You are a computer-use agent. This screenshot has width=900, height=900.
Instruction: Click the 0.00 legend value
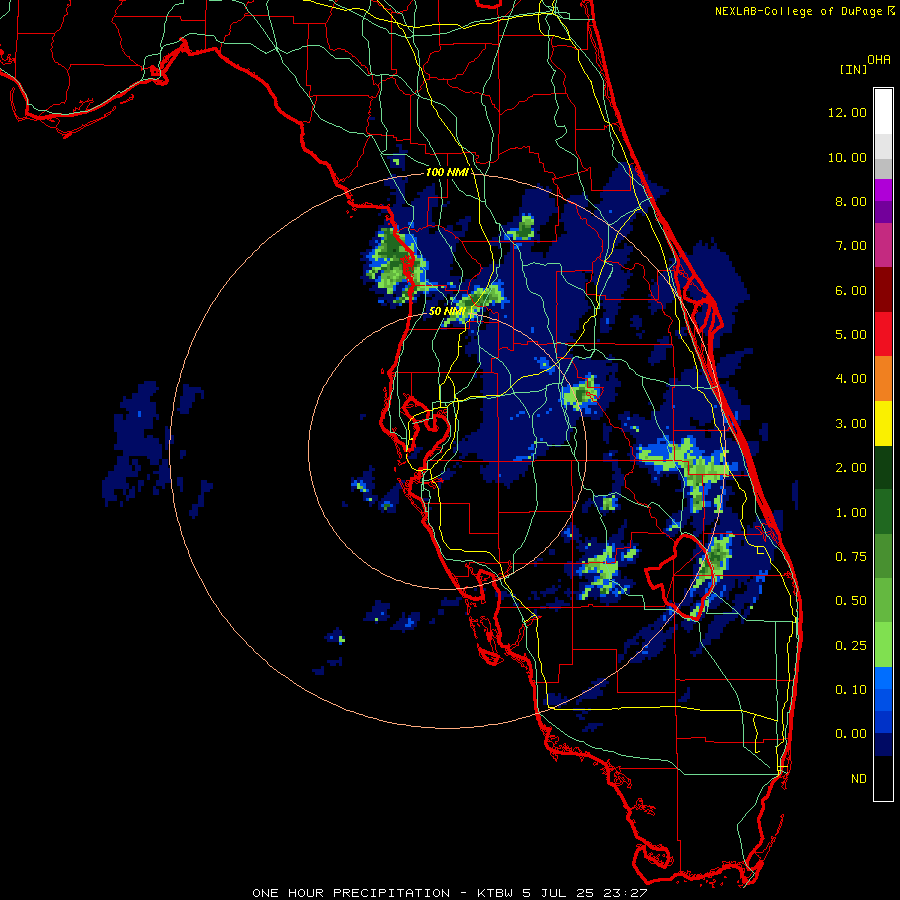pyautogui.click(x=851, y=734)
